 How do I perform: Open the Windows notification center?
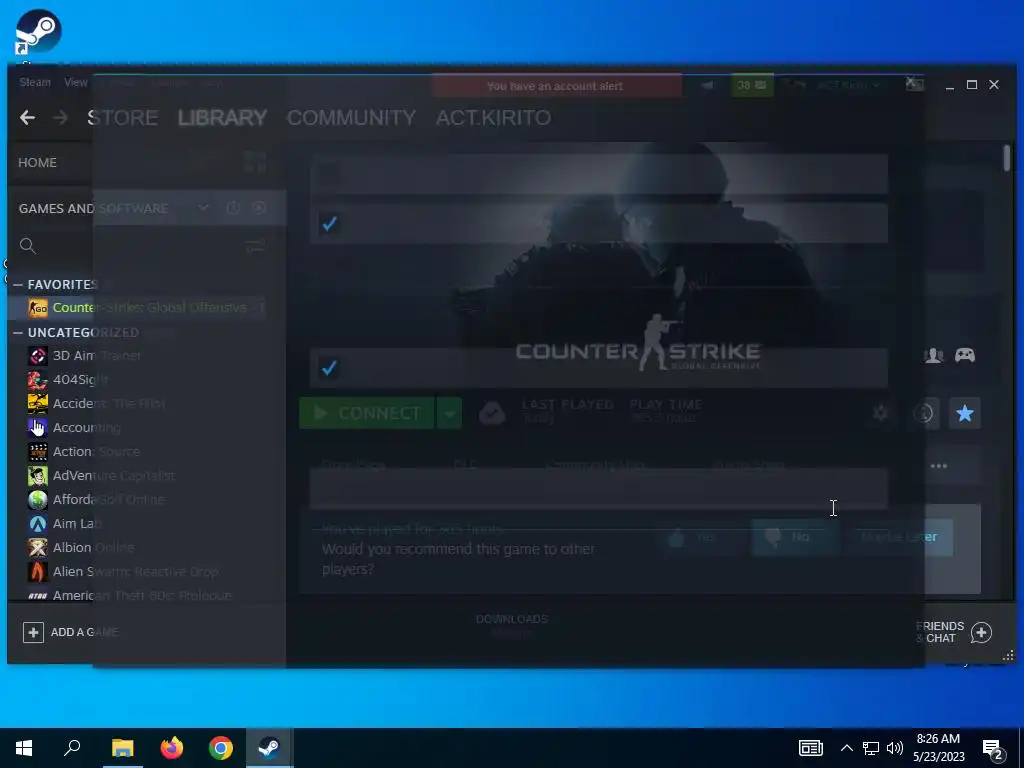tap(993, 748)
